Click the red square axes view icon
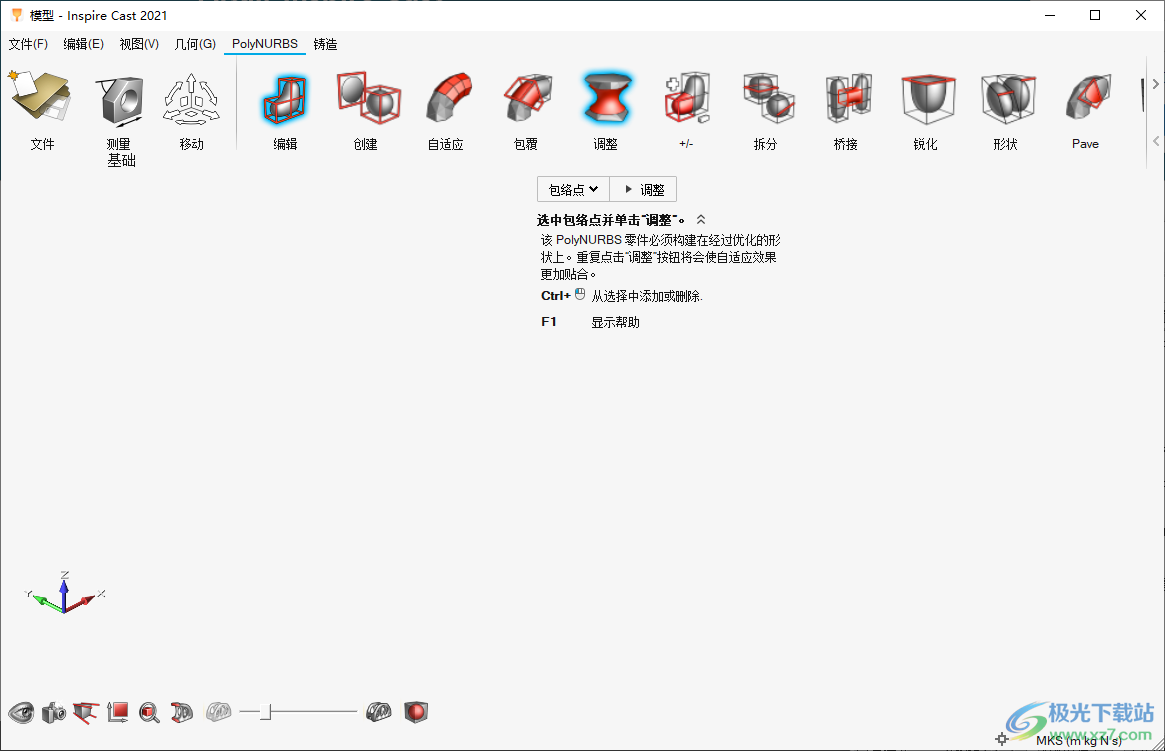This screenshot has height=751, width=1165. [x=117, y=712]
